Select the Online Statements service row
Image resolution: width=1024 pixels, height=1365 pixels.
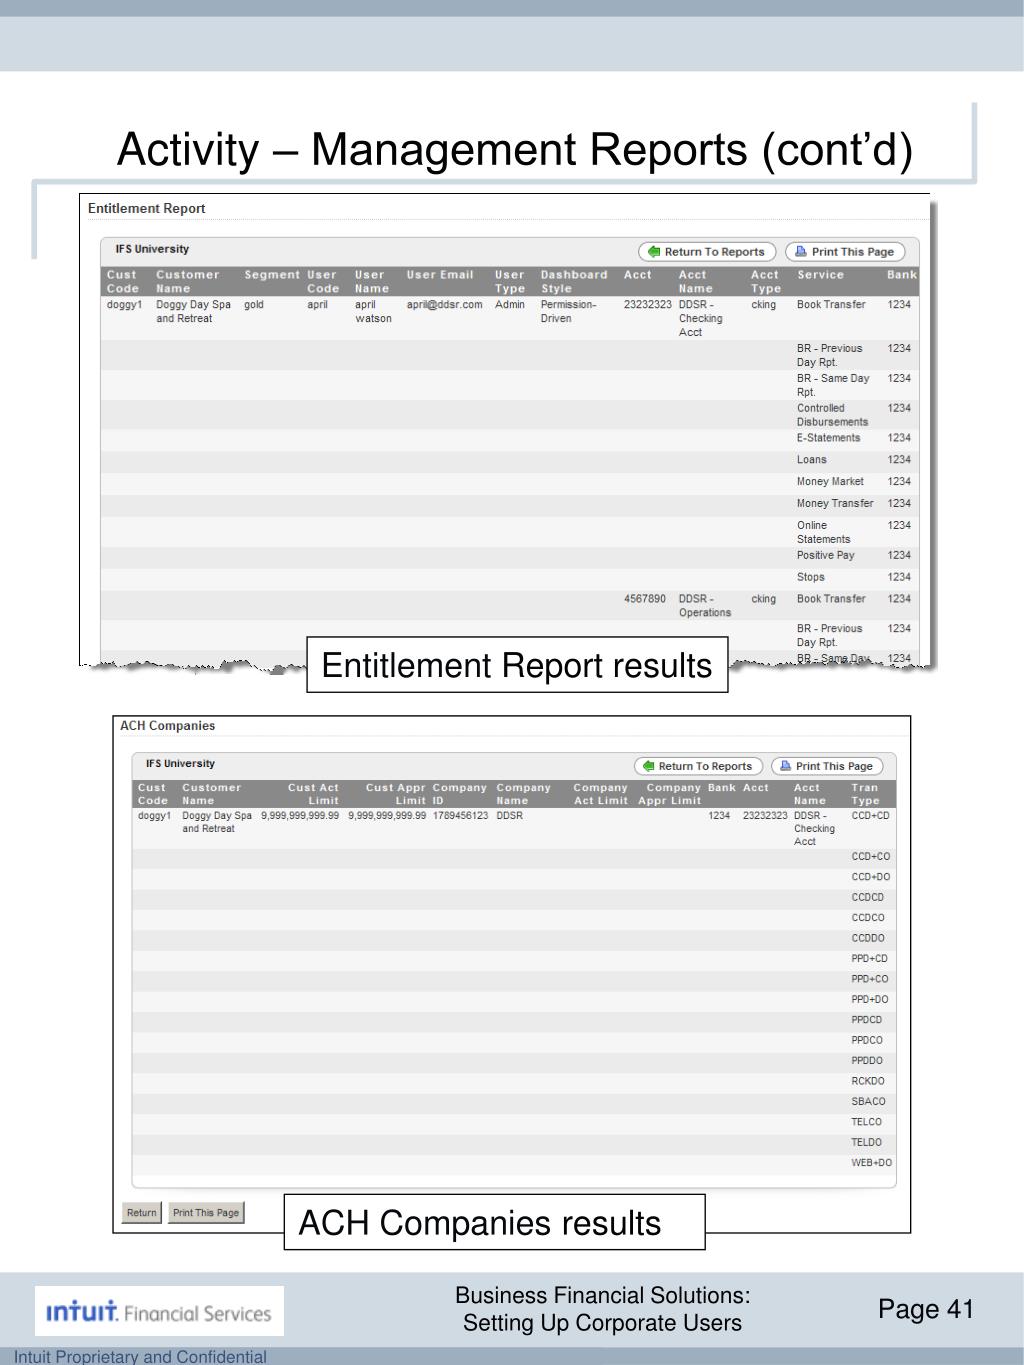point(823,532)
